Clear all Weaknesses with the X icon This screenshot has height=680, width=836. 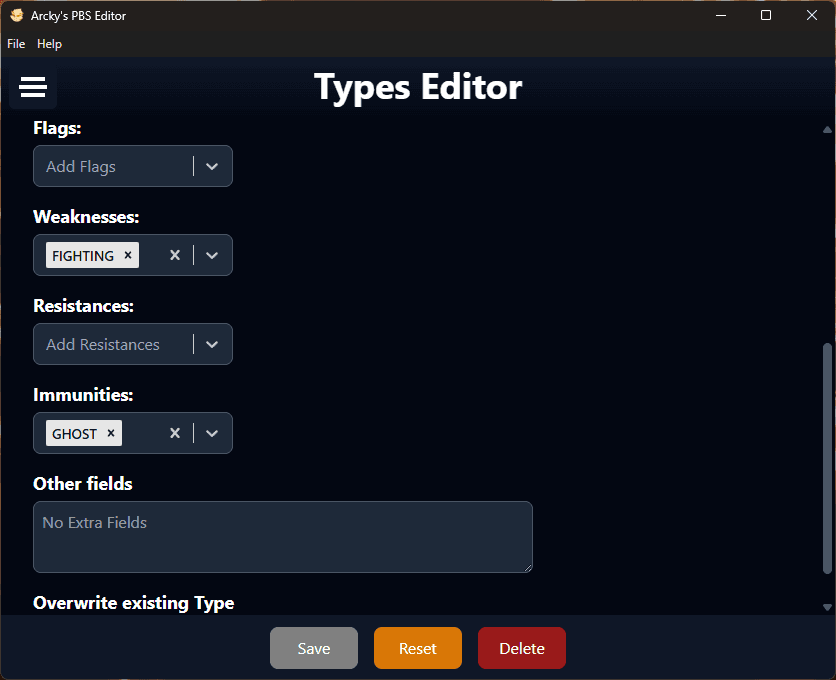coord(175,255)
